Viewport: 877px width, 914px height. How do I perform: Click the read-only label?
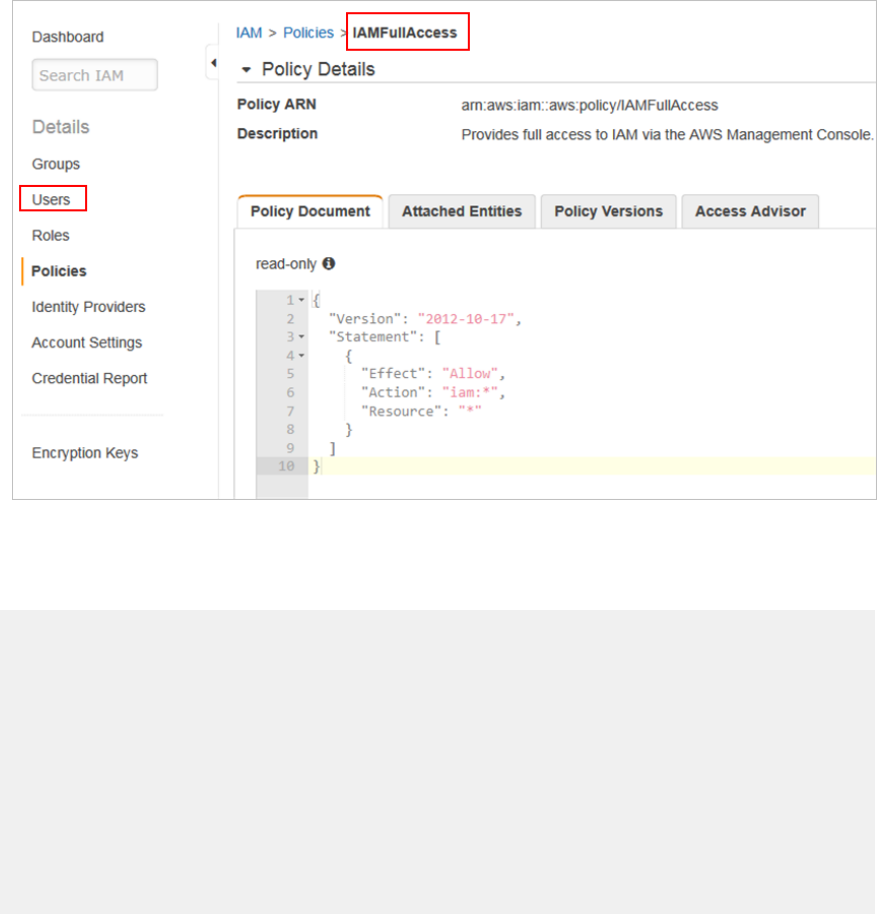point(286,264)
